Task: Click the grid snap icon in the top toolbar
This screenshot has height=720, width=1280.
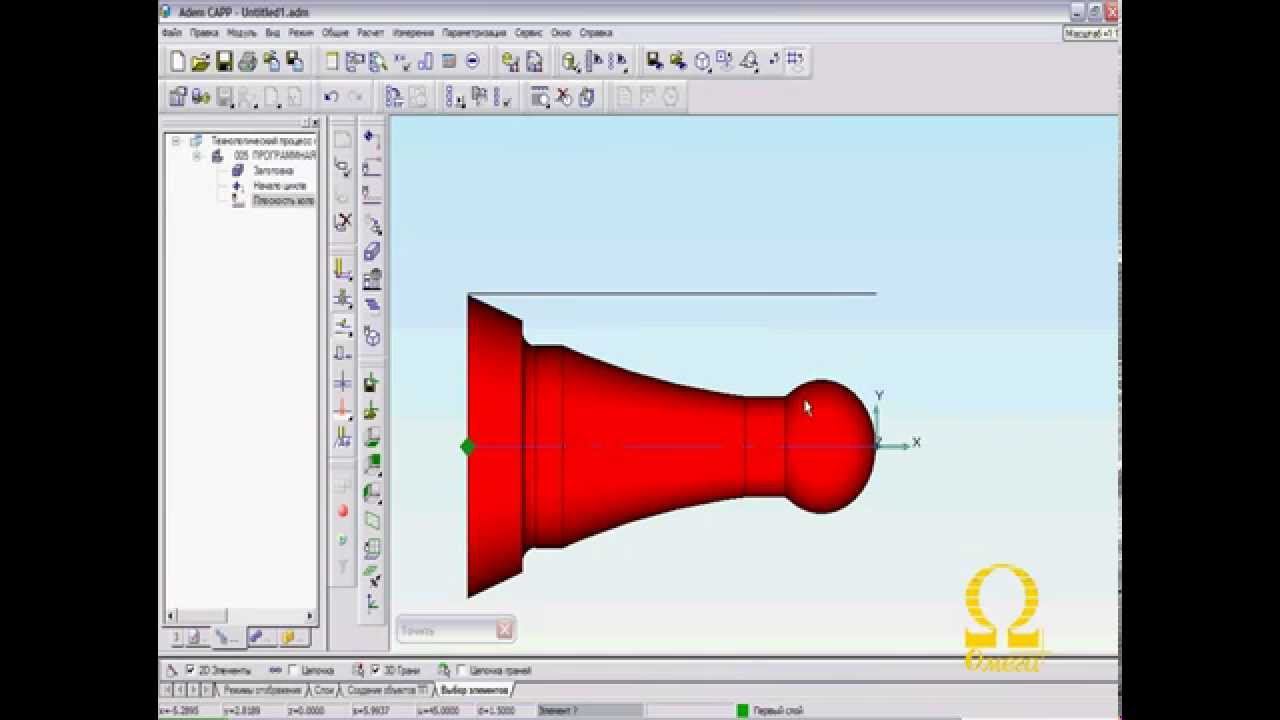Action: [x=795, y=62]
